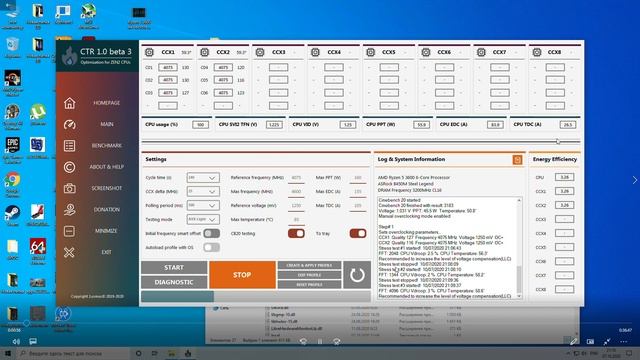Viewport: 640px width, 360px height.
Task: Click the Reference voltage input field
Action: click(296, 206)
